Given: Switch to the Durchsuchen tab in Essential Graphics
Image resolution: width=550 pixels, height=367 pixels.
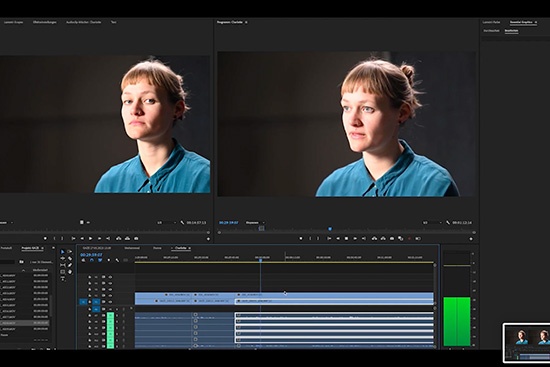Looking at the screenshot, I should (491, 31).
